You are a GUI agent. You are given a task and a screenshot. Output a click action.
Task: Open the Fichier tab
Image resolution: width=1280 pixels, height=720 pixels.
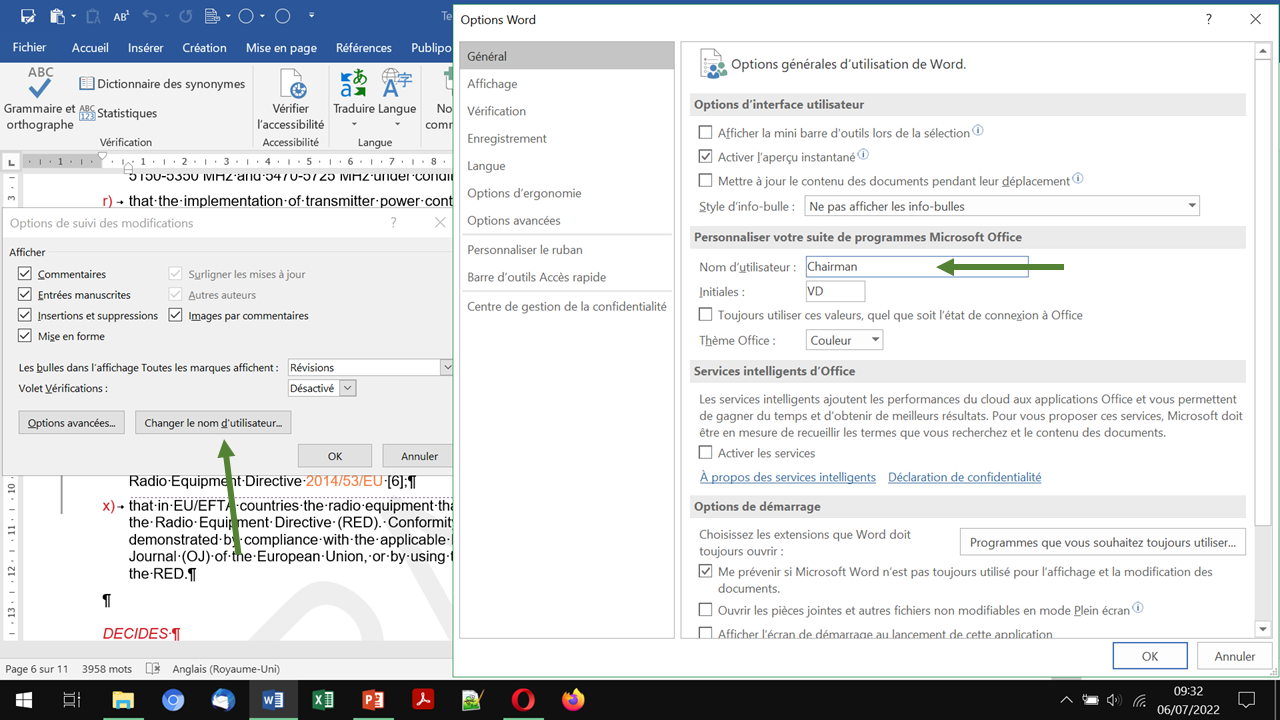[x=29, y=47]
